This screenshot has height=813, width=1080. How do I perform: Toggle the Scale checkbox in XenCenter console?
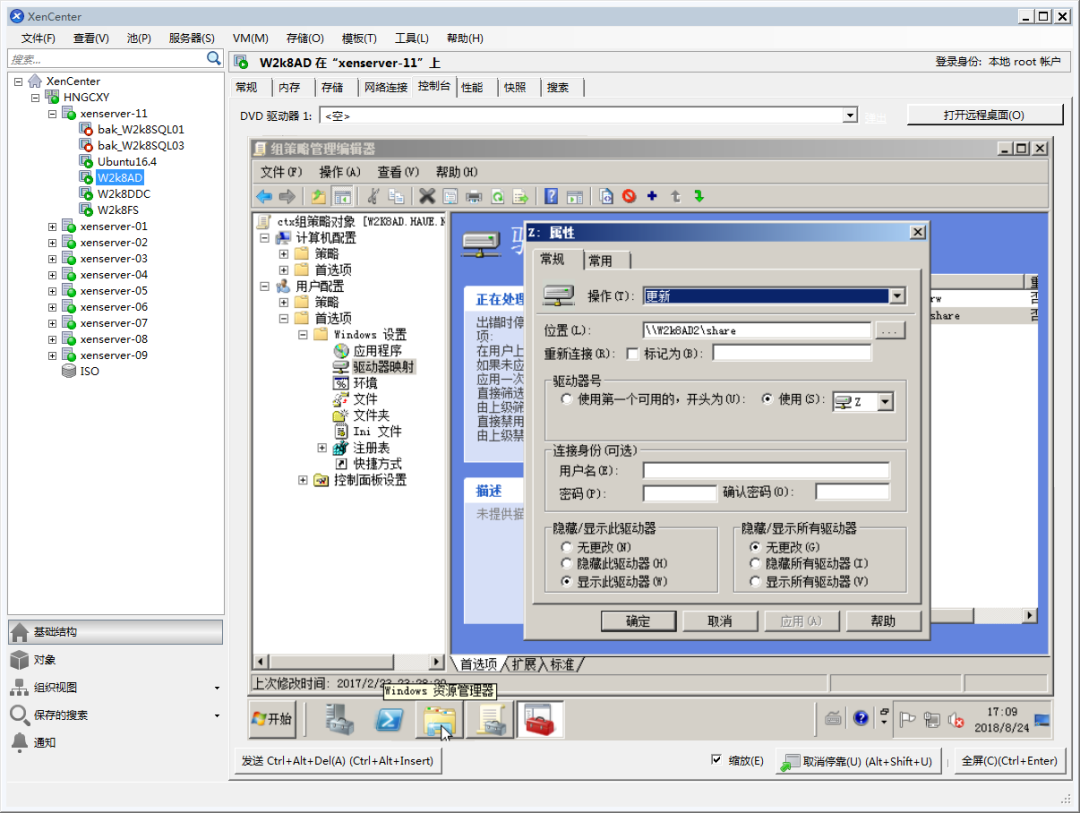click(x=716, y=760)
